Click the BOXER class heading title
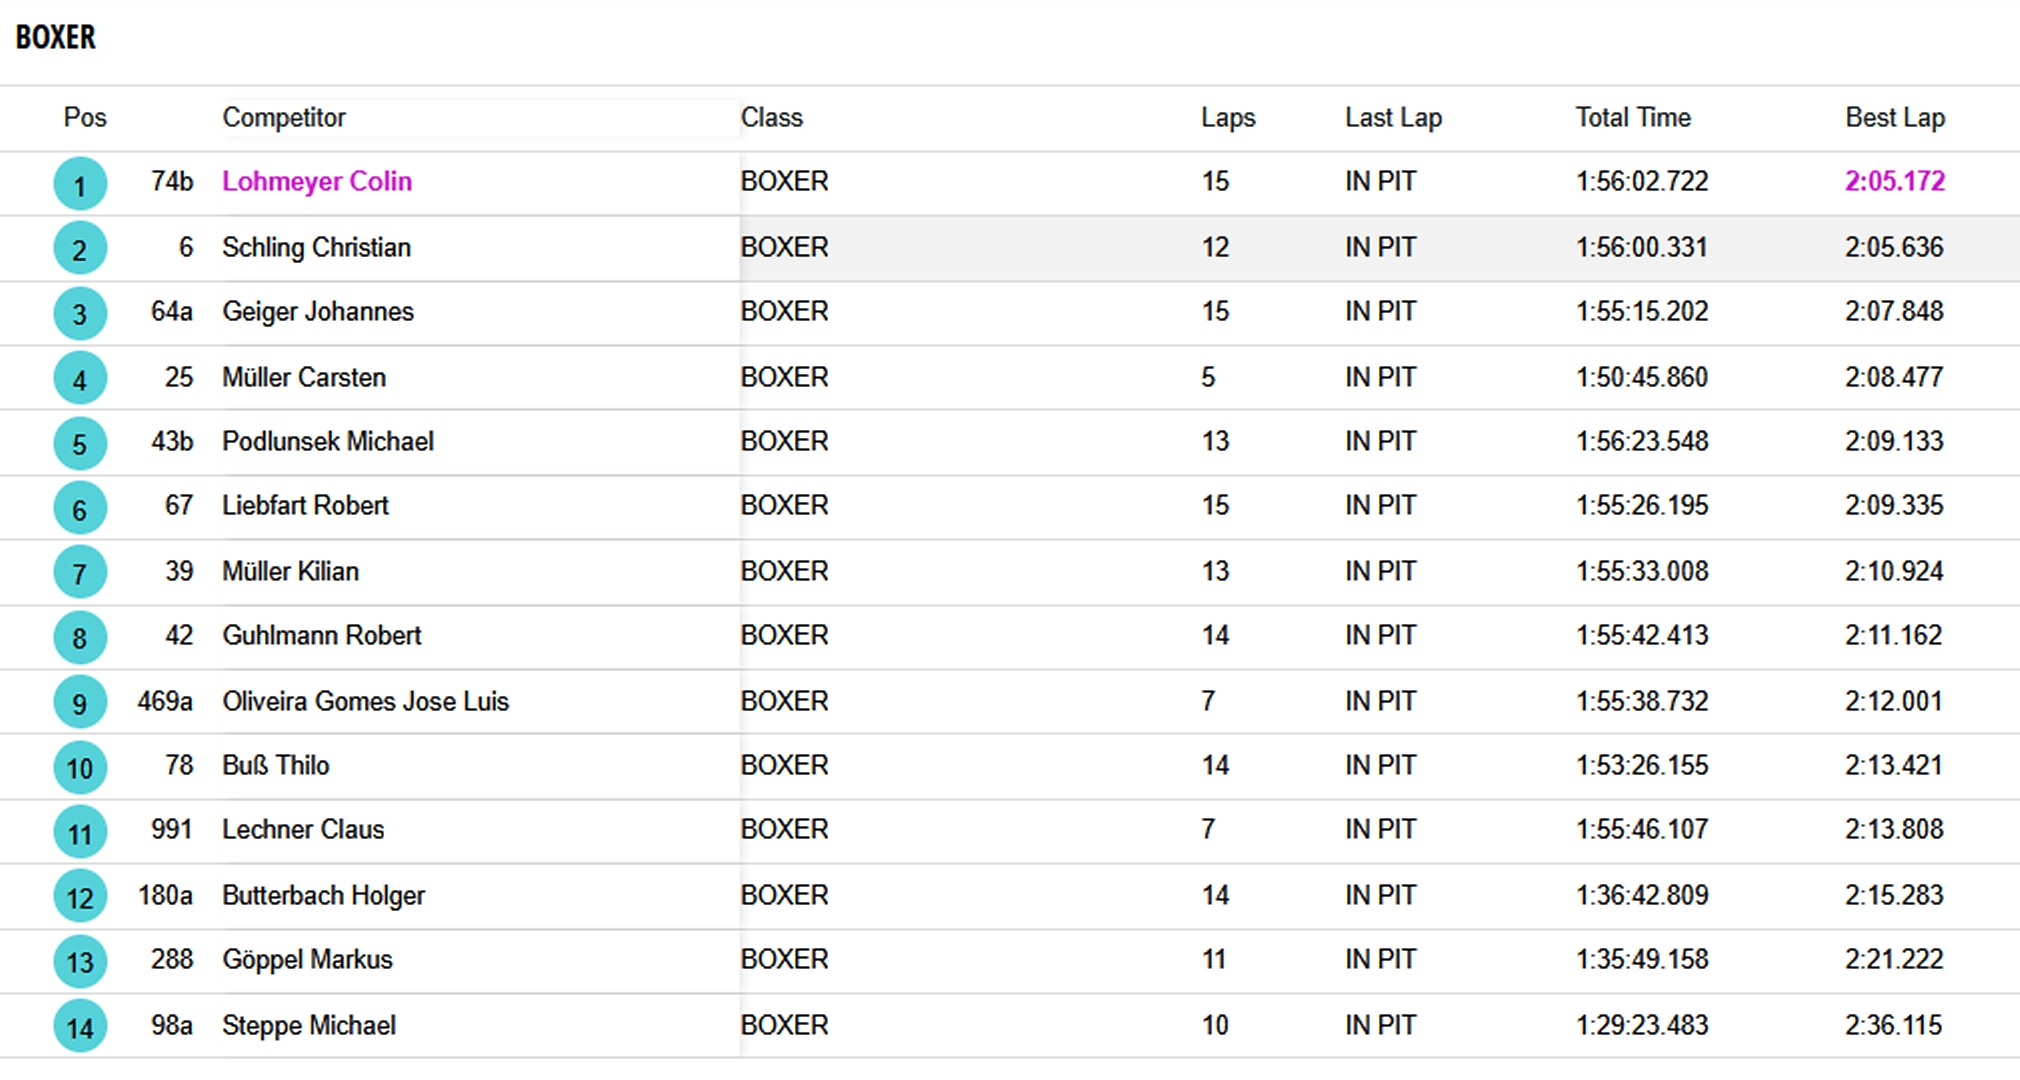This screenshot has width=2020, height=1080. tap(56, 38)
